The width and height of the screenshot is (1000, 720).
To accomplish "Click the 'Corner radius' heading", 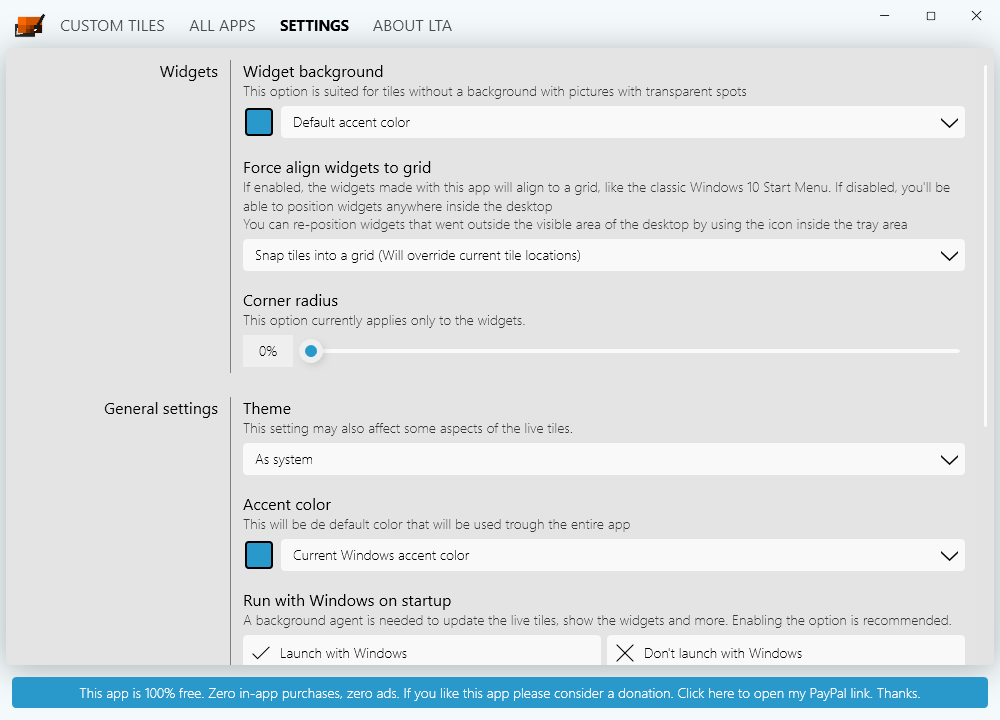I will pyautogui.click(x=290, y=300).
